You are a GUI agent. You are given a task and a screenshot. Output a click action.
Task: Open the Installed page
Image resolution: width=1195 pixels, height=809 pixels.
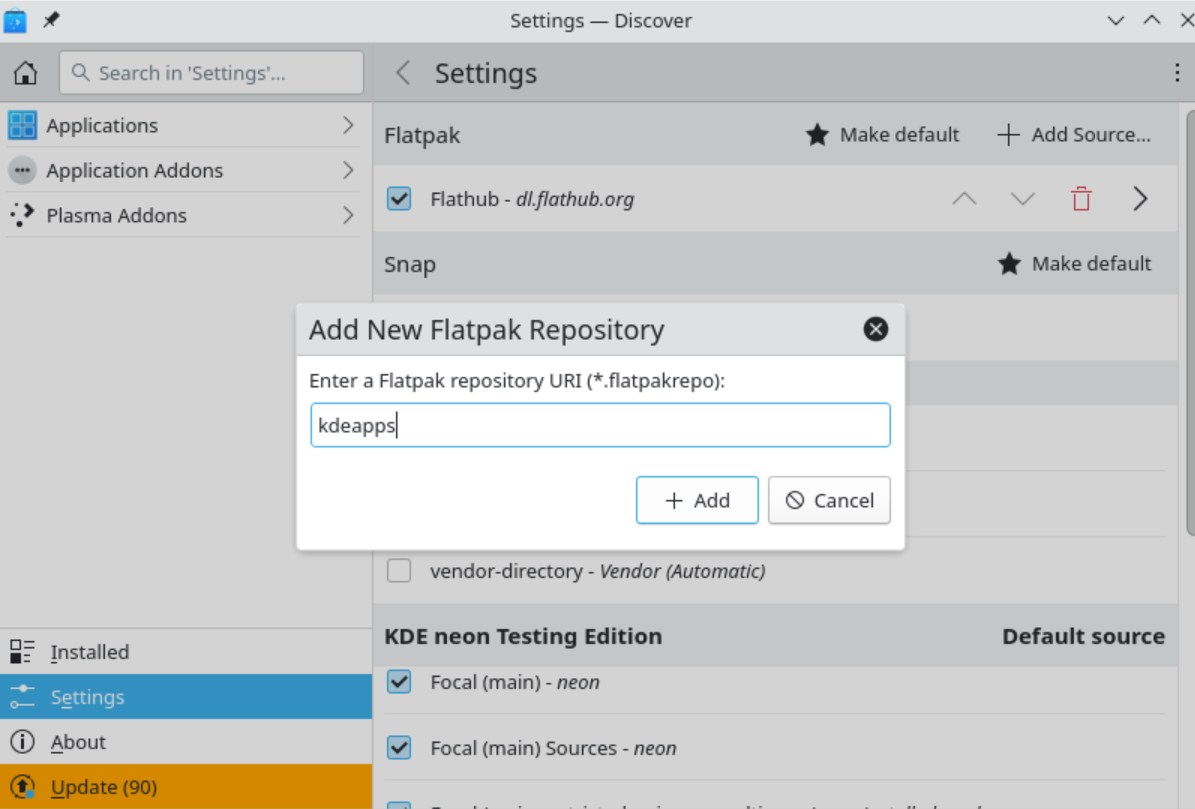point(90,652)
